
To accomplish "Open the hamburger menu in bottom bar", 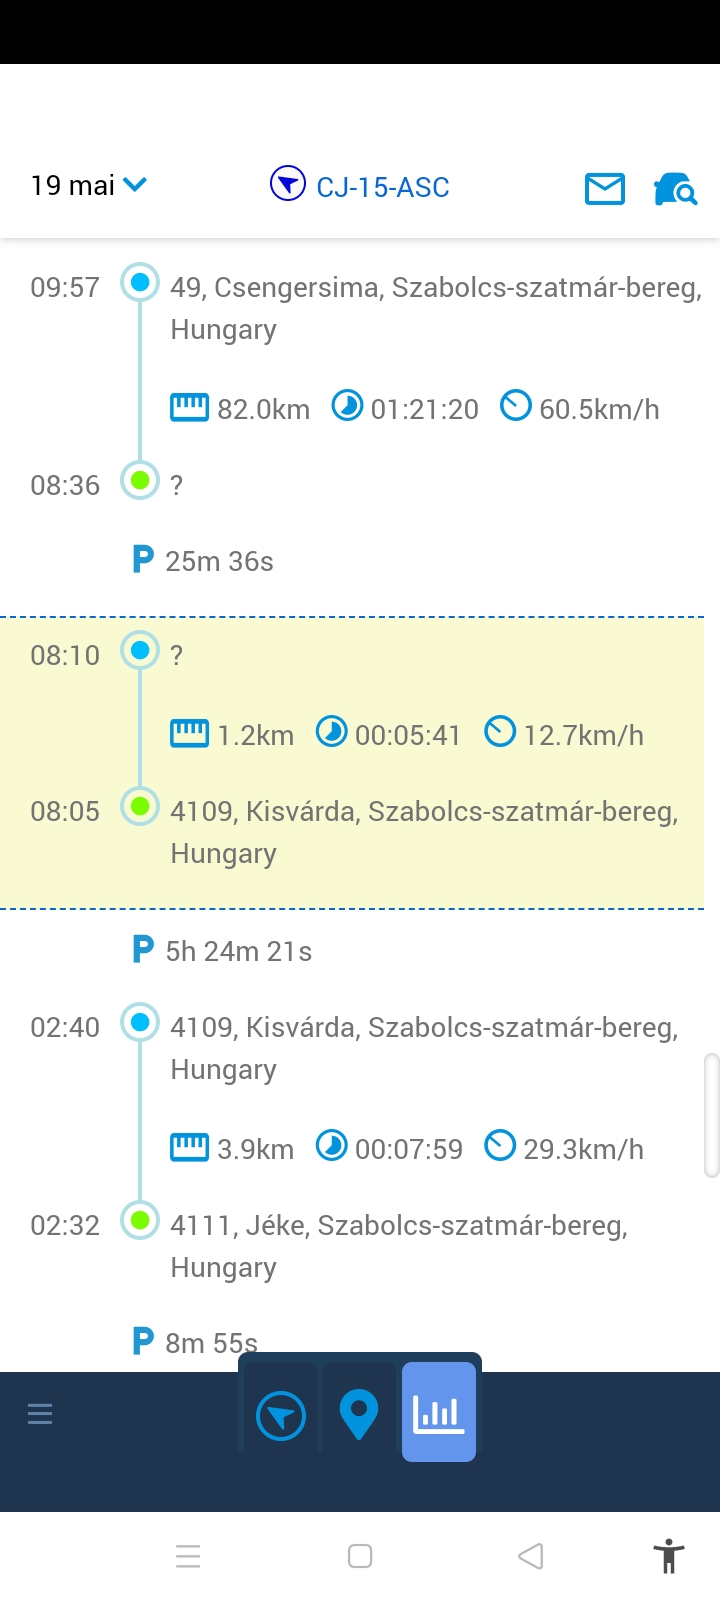I will 40,1414.
